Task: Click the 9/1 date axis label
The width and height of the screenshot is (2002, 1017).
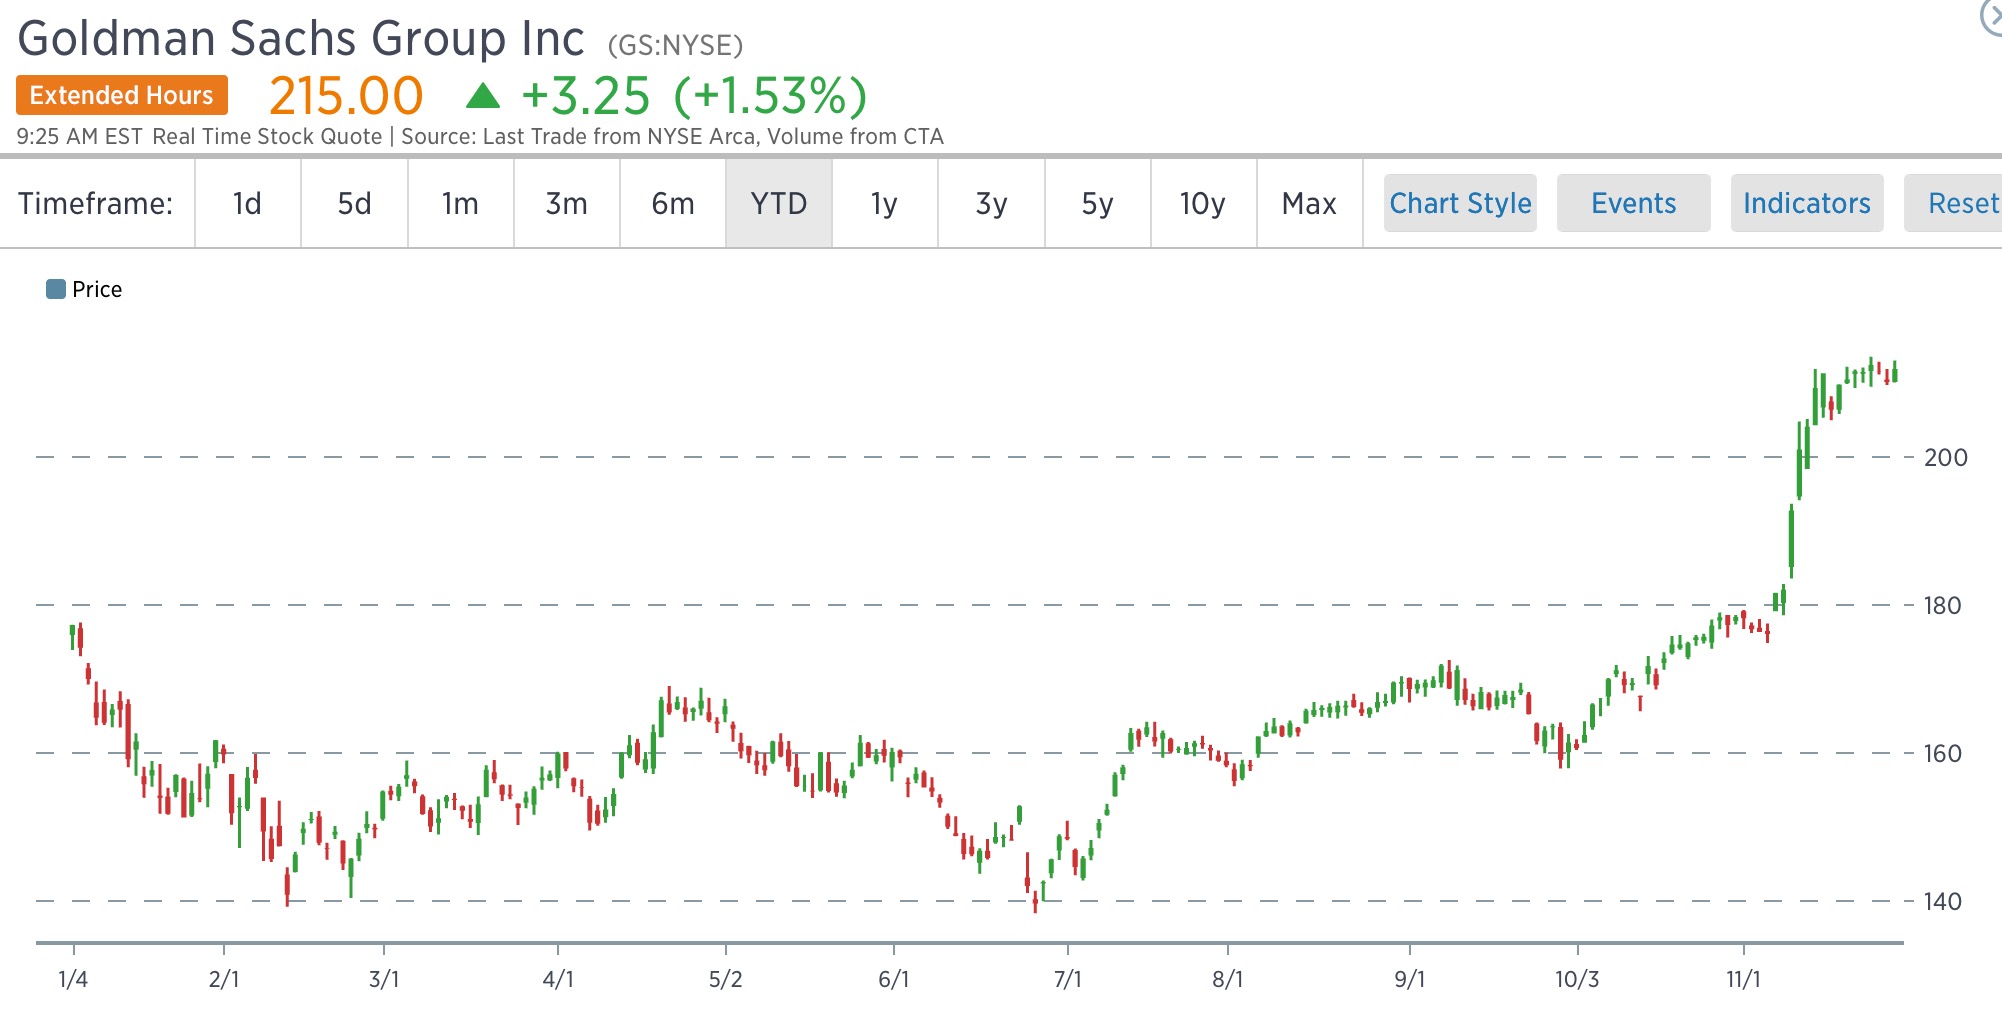Action: coord(1410,979)
